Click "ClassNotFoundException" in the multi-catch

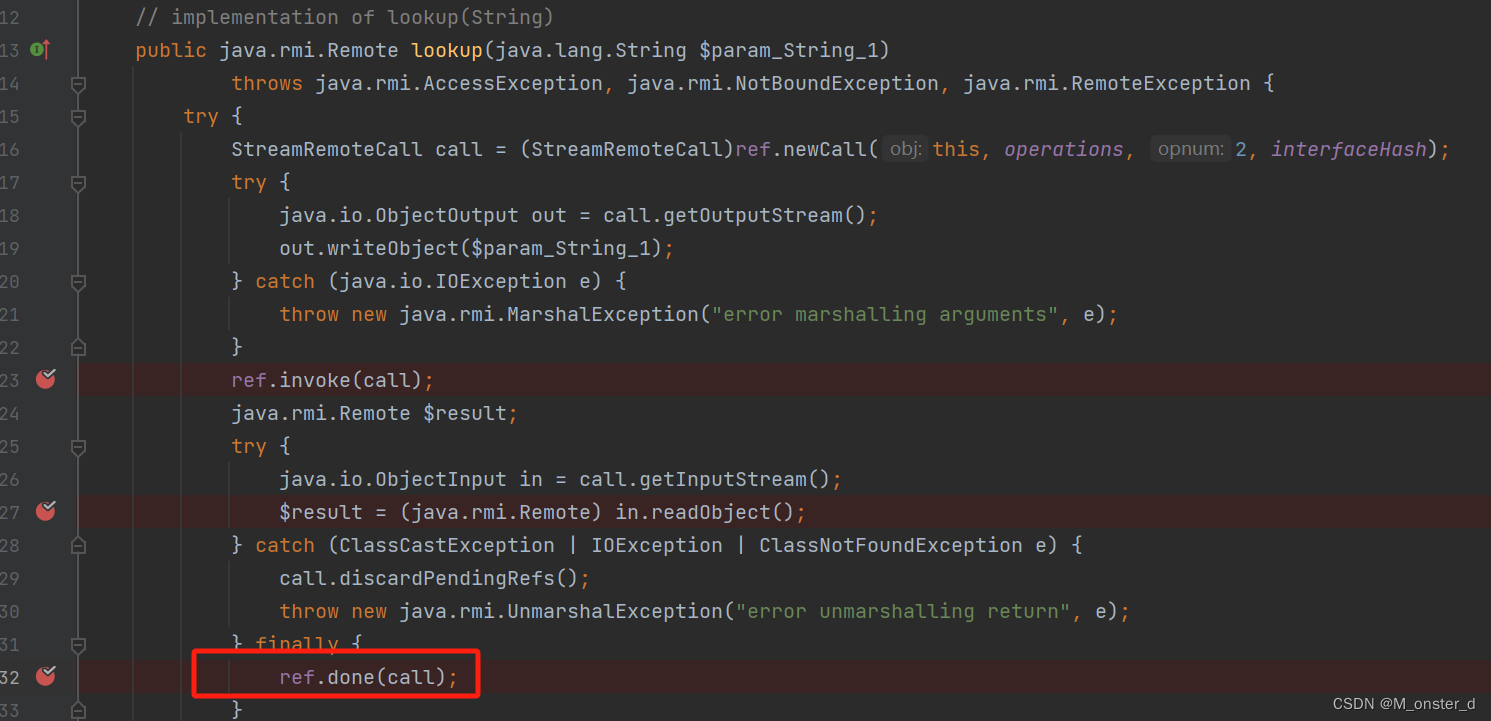891,545
